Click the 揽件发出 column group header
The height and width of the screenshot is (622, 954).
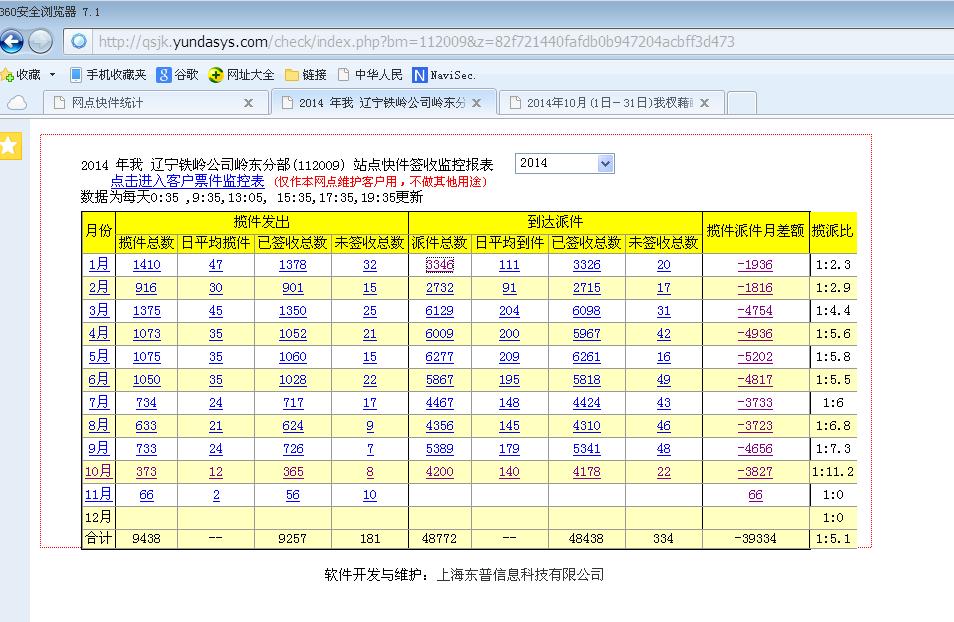(x=262, y=222)
